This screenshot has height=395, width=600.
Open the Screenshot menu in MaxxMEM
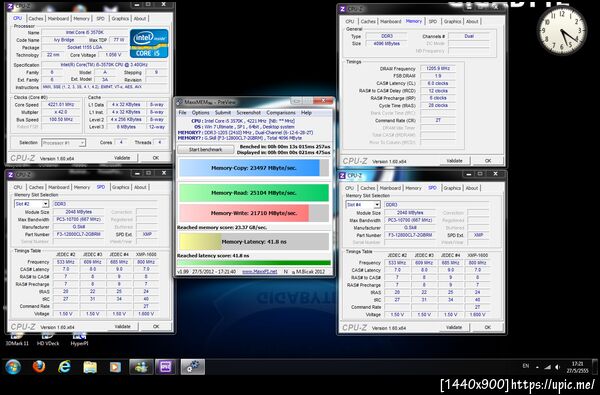pyautogui.click(x=248, y=113)
